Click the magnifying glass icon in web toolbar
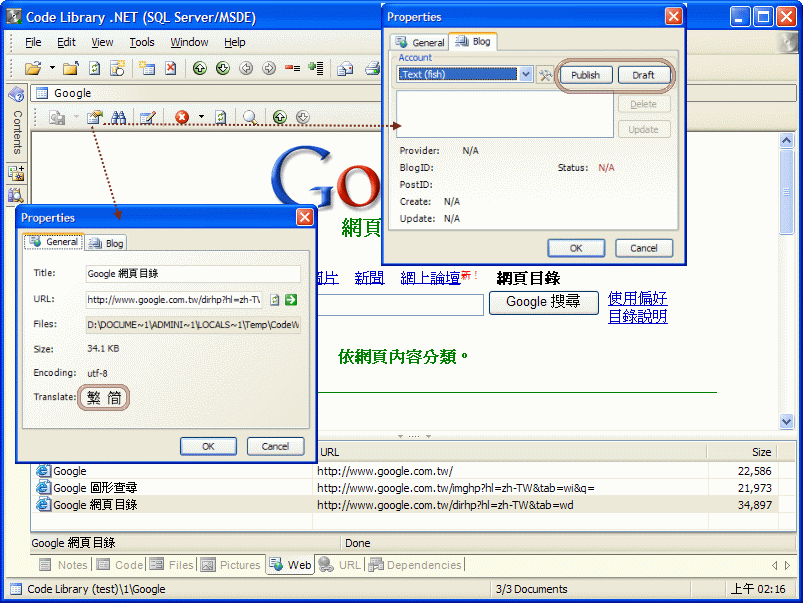Image resolution: width=803 pixels, height=603 pixels. click(250, 117)
